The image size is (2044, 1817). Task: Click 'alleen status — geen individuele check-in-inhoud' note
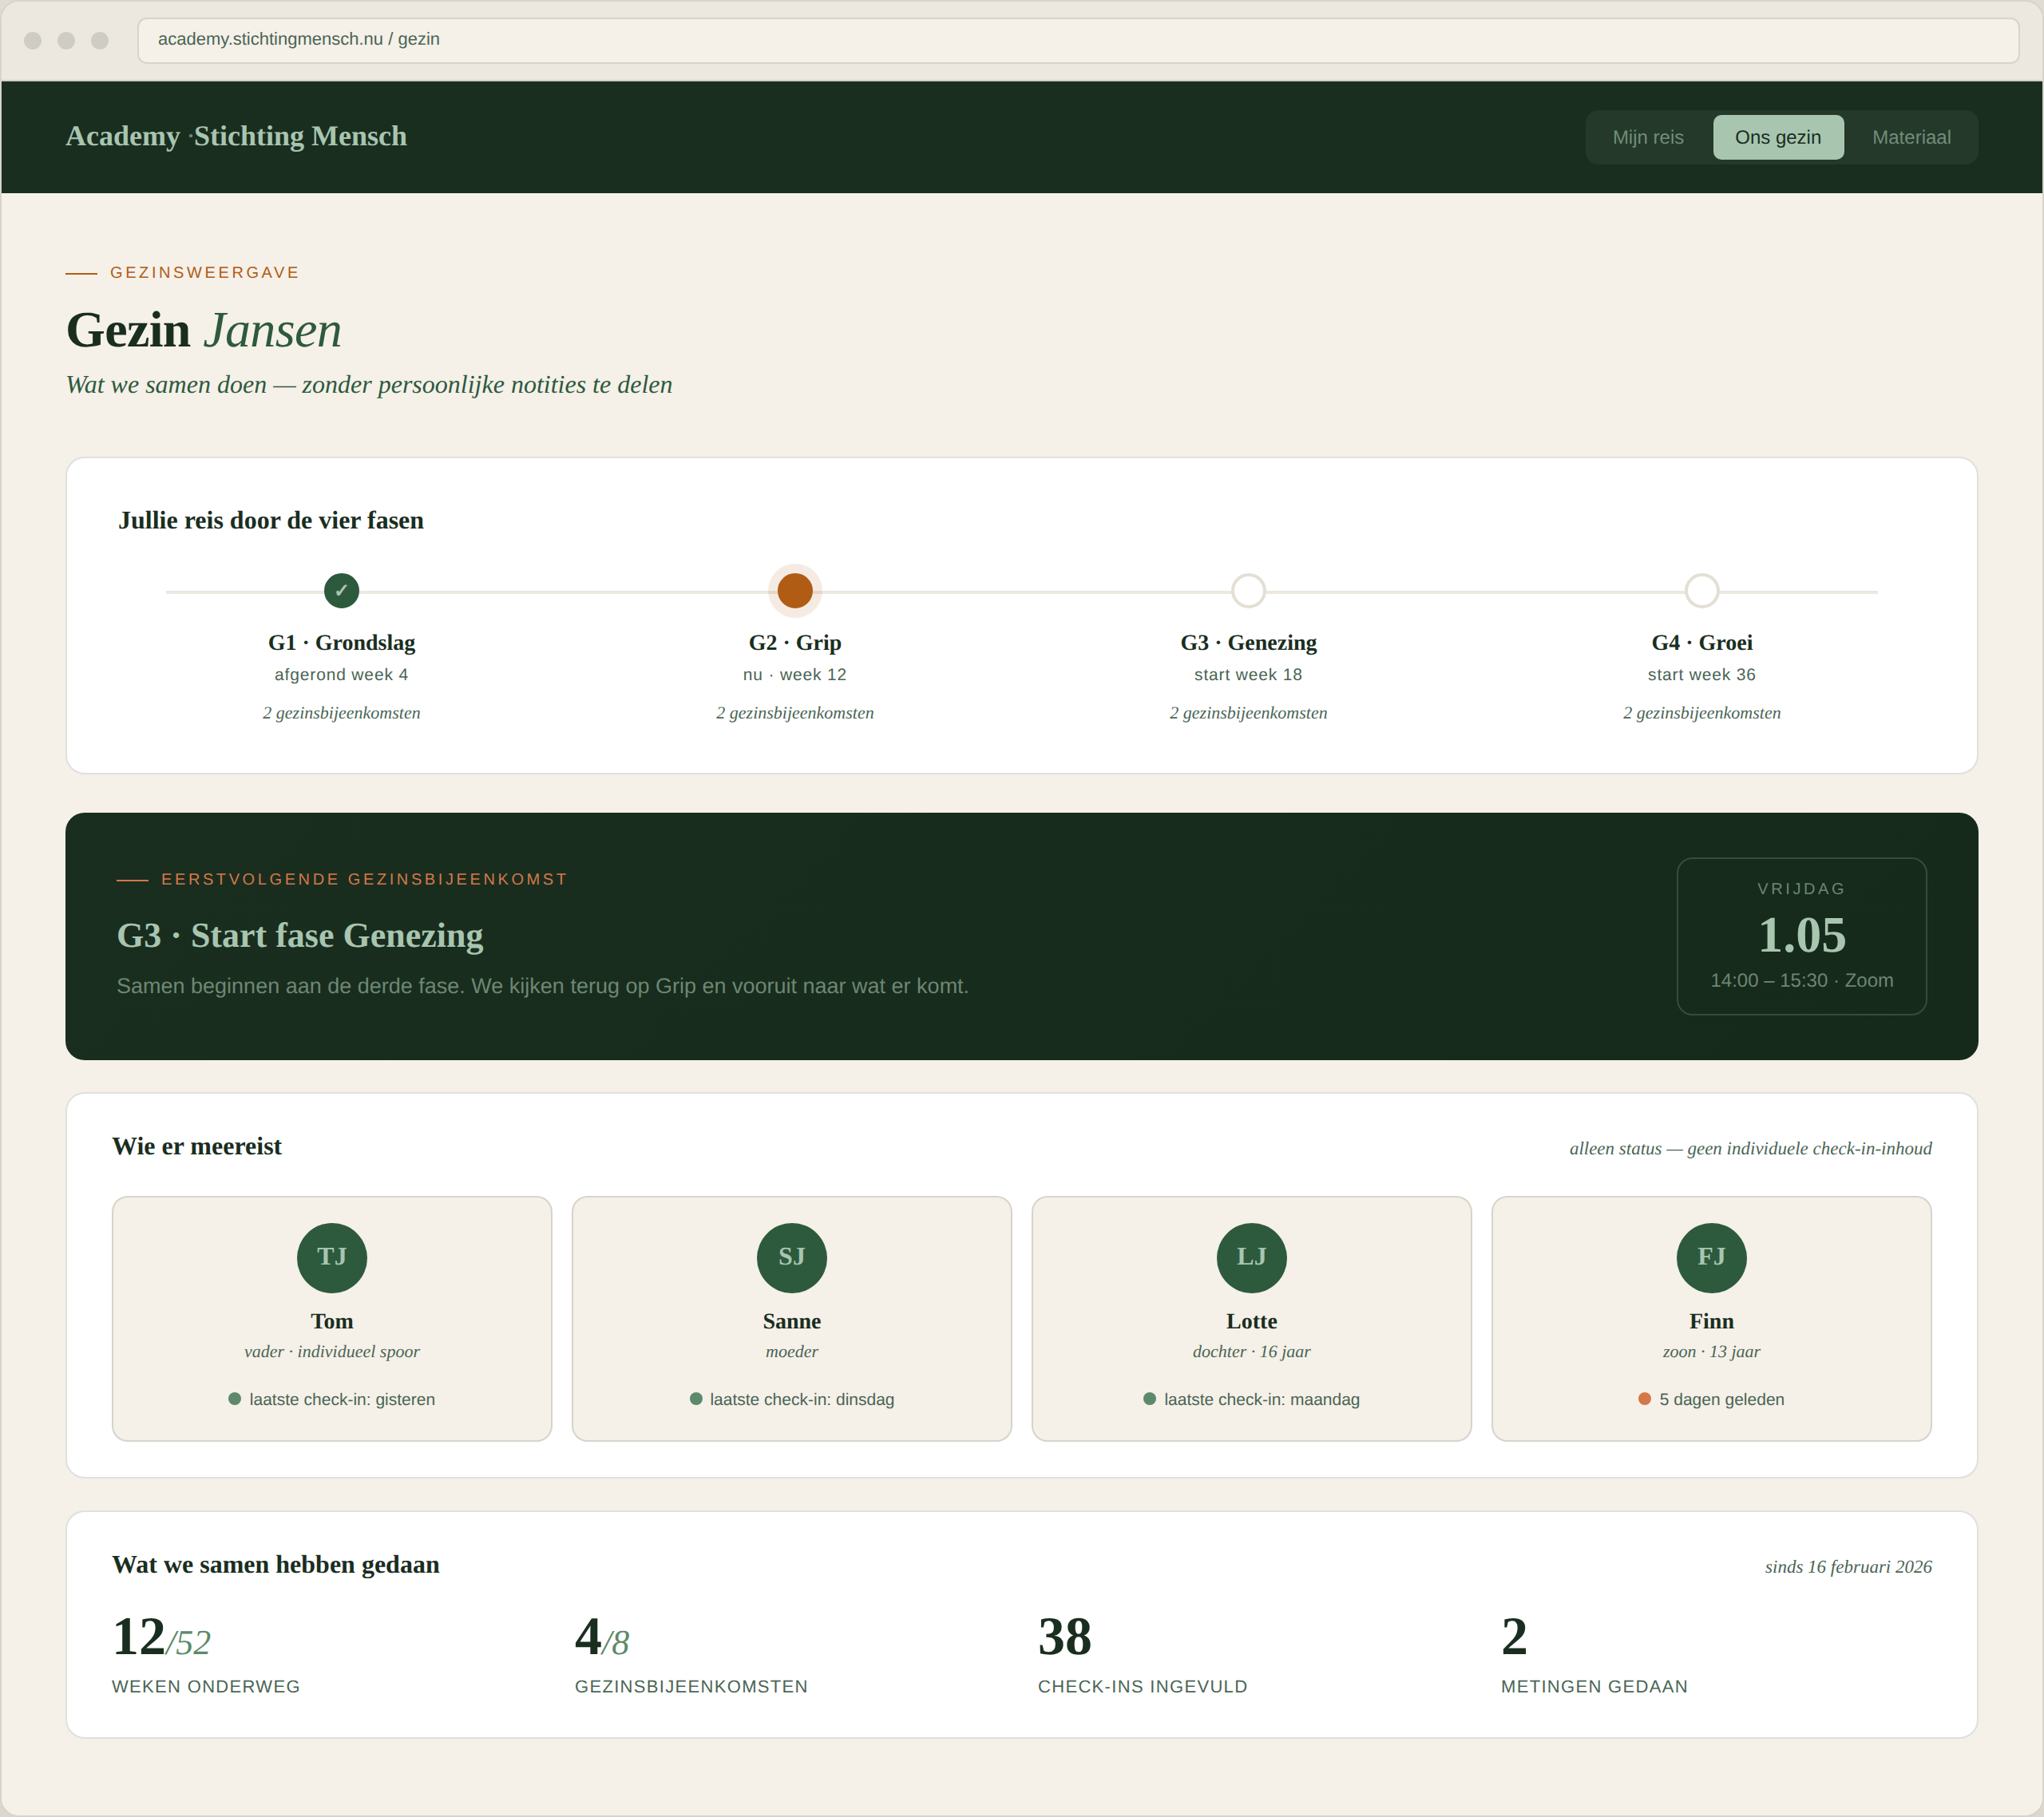click(1750, 1148)
